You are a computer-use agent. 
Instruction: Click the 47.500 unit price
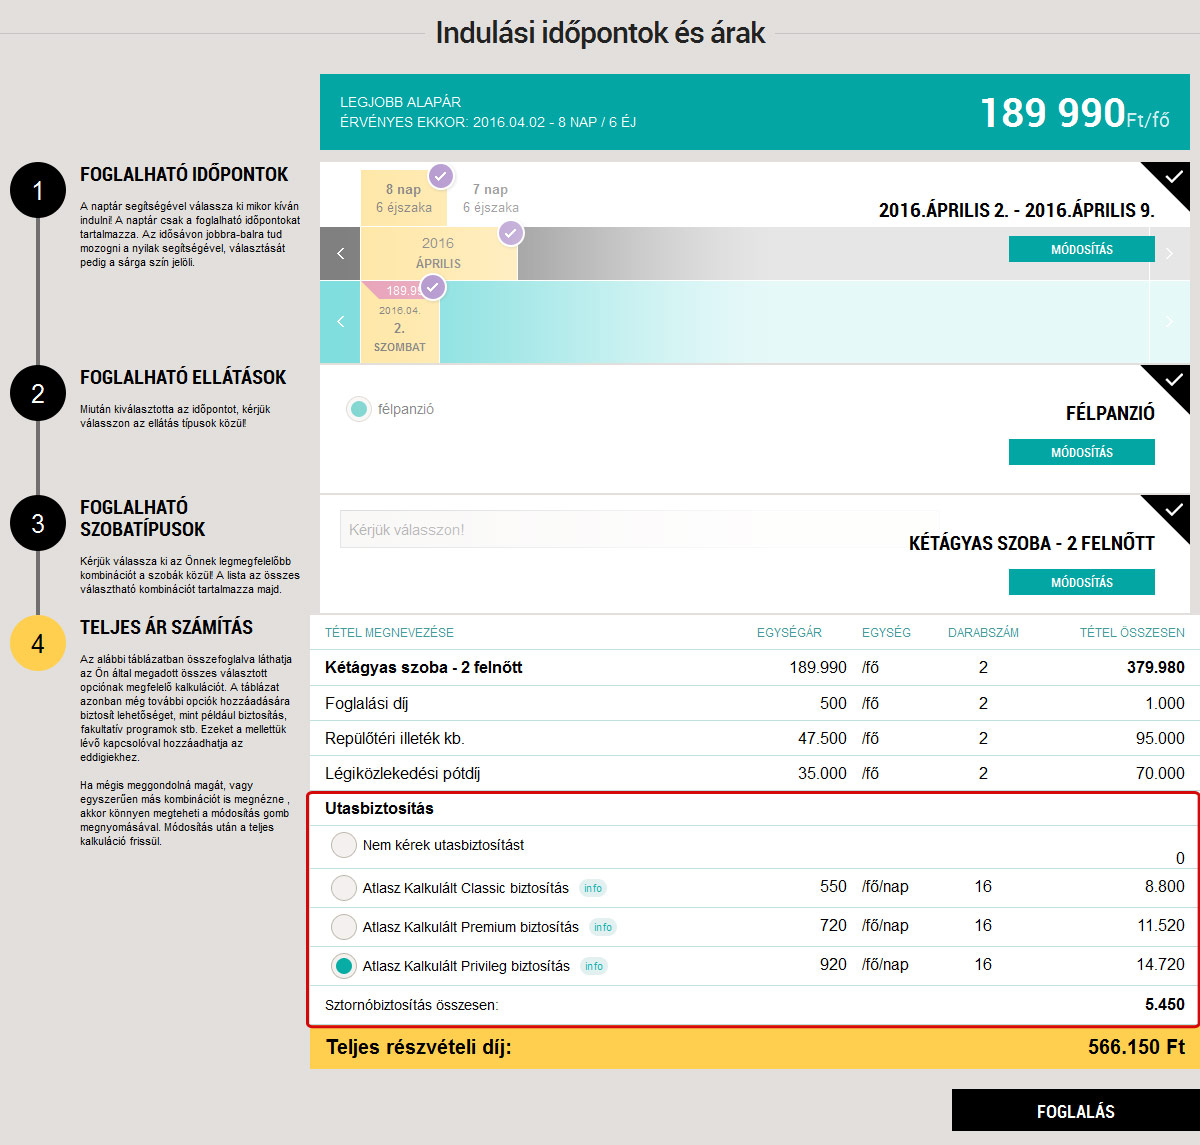tap(822, 738)
